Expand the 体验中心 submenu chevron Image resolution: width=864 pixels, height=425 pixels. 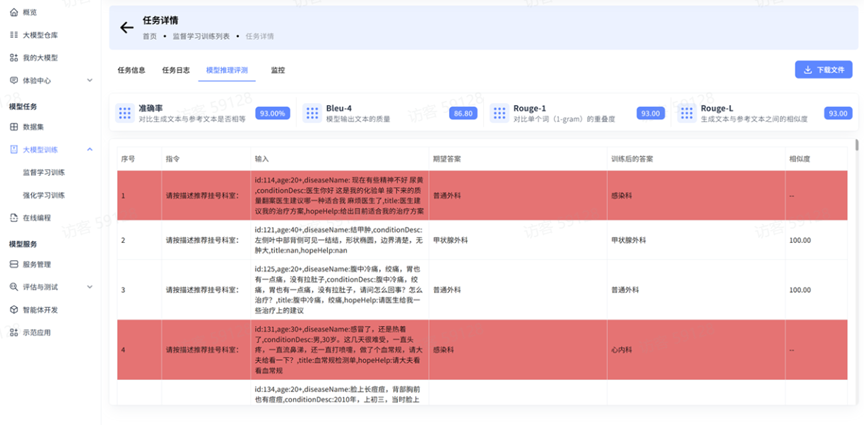[90, 80]
